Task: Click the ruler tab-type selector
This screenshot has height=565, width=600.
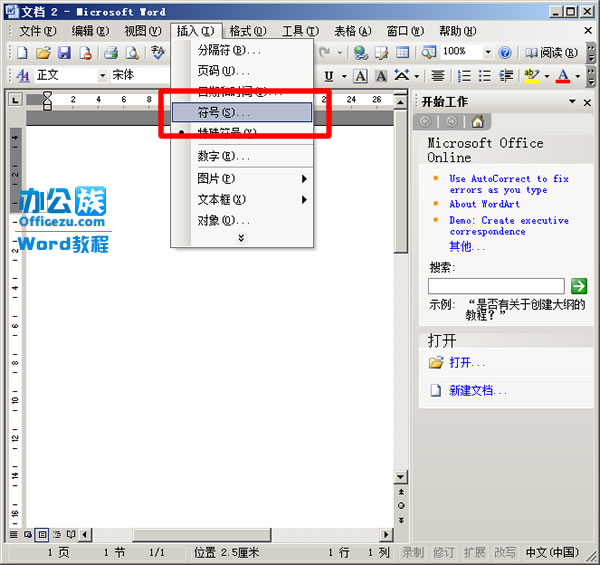Action: [x=15, y=100]
